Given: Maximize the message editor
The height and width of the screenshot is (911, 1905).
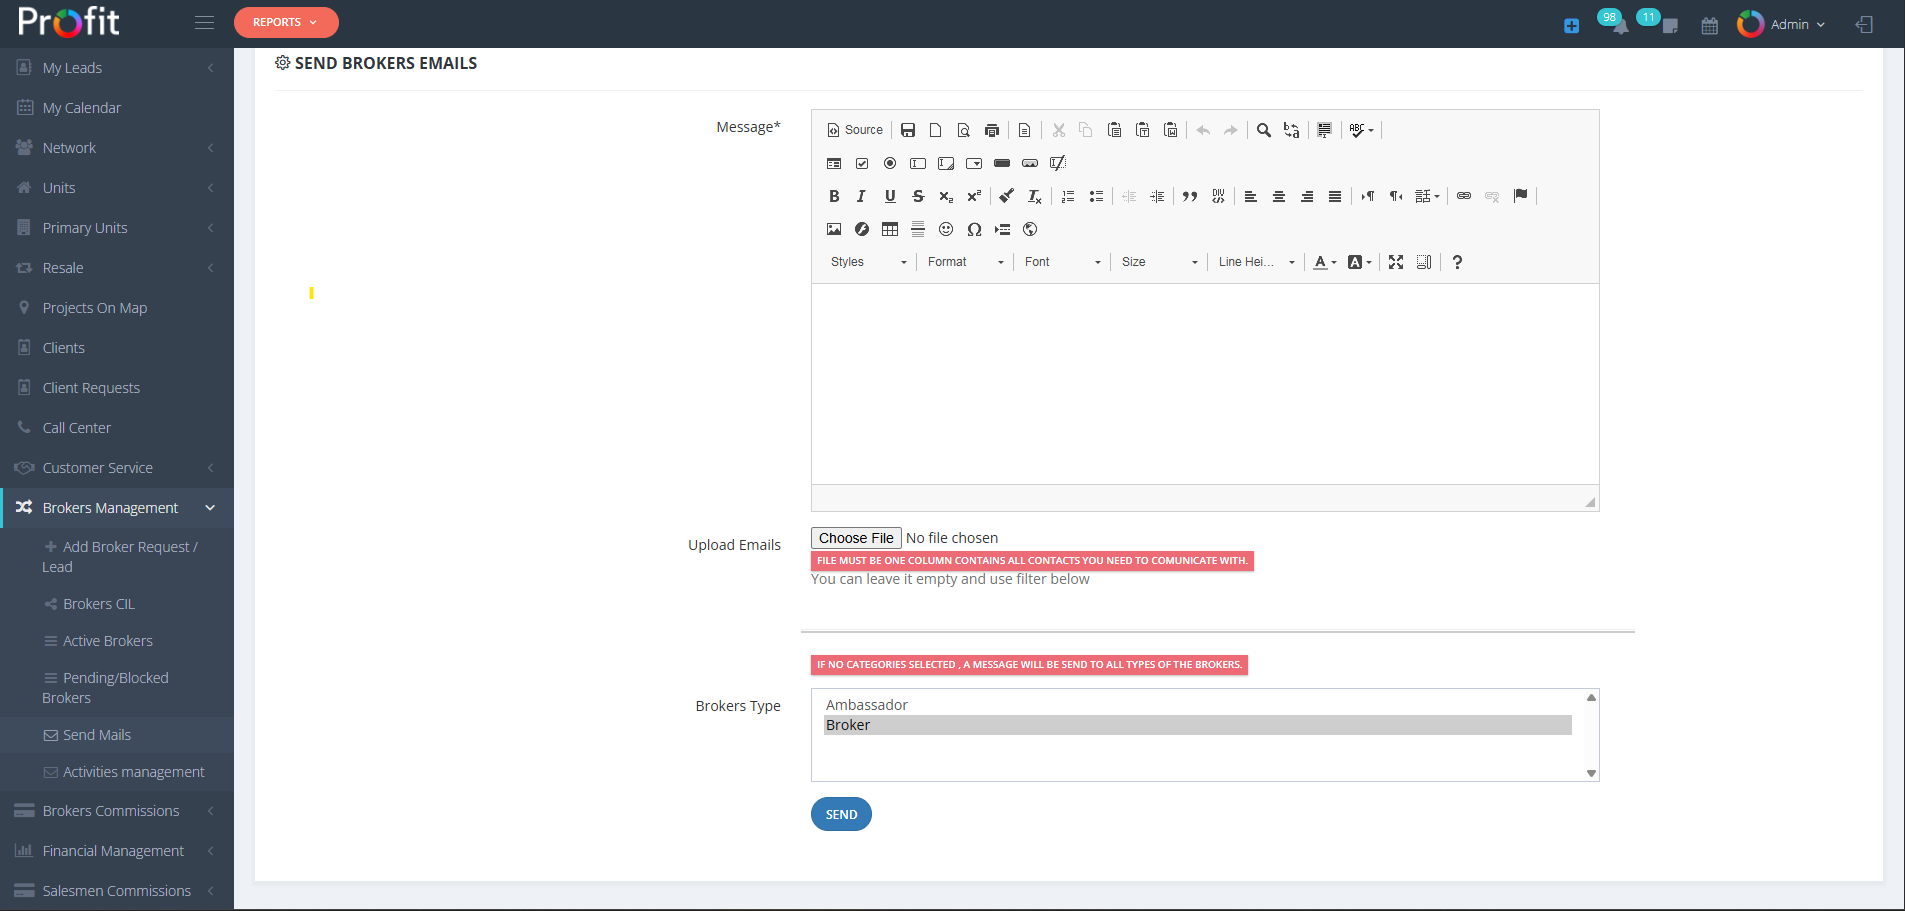Looking at the screenshot, I should pyautogui.click(x=1396, y=262).
